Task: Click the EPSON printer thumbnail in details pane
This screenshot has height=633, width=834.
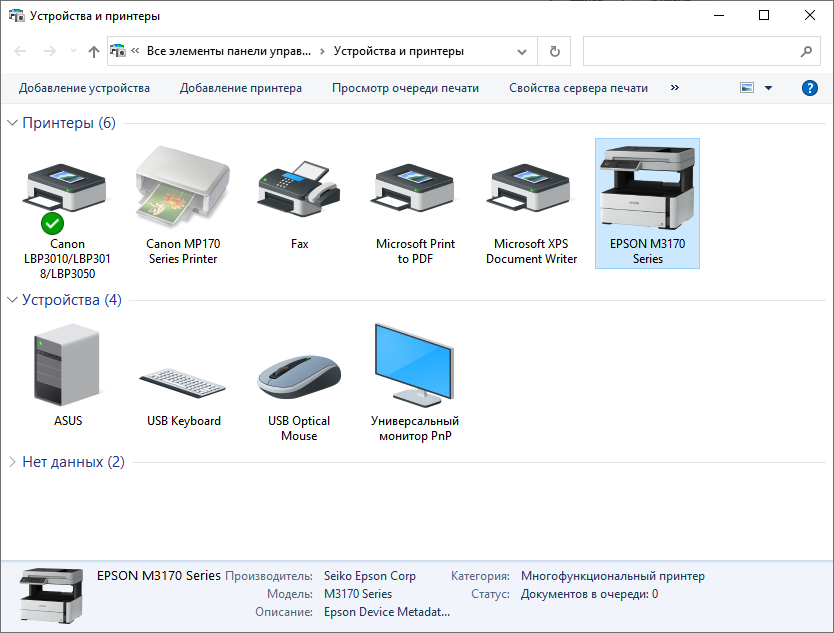Action: click(x=52, y=595)
